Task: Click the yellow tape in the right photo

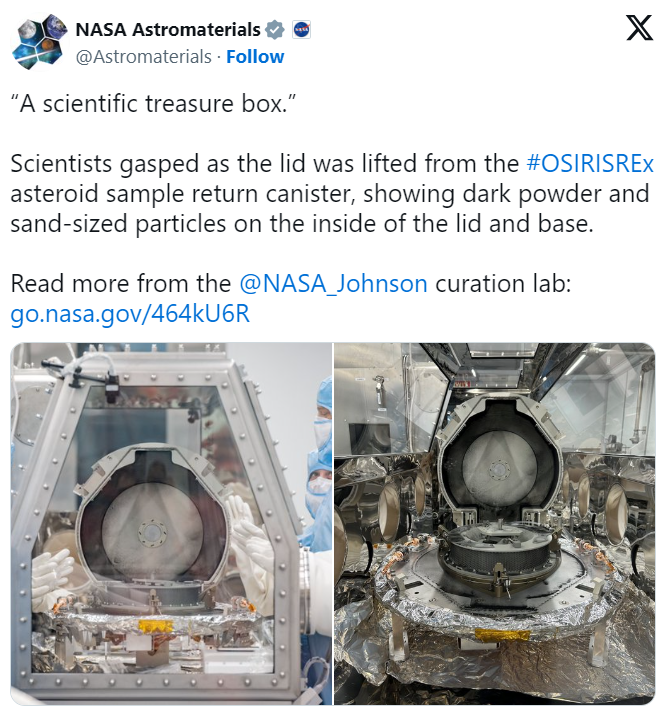Action: click(502, 636)
